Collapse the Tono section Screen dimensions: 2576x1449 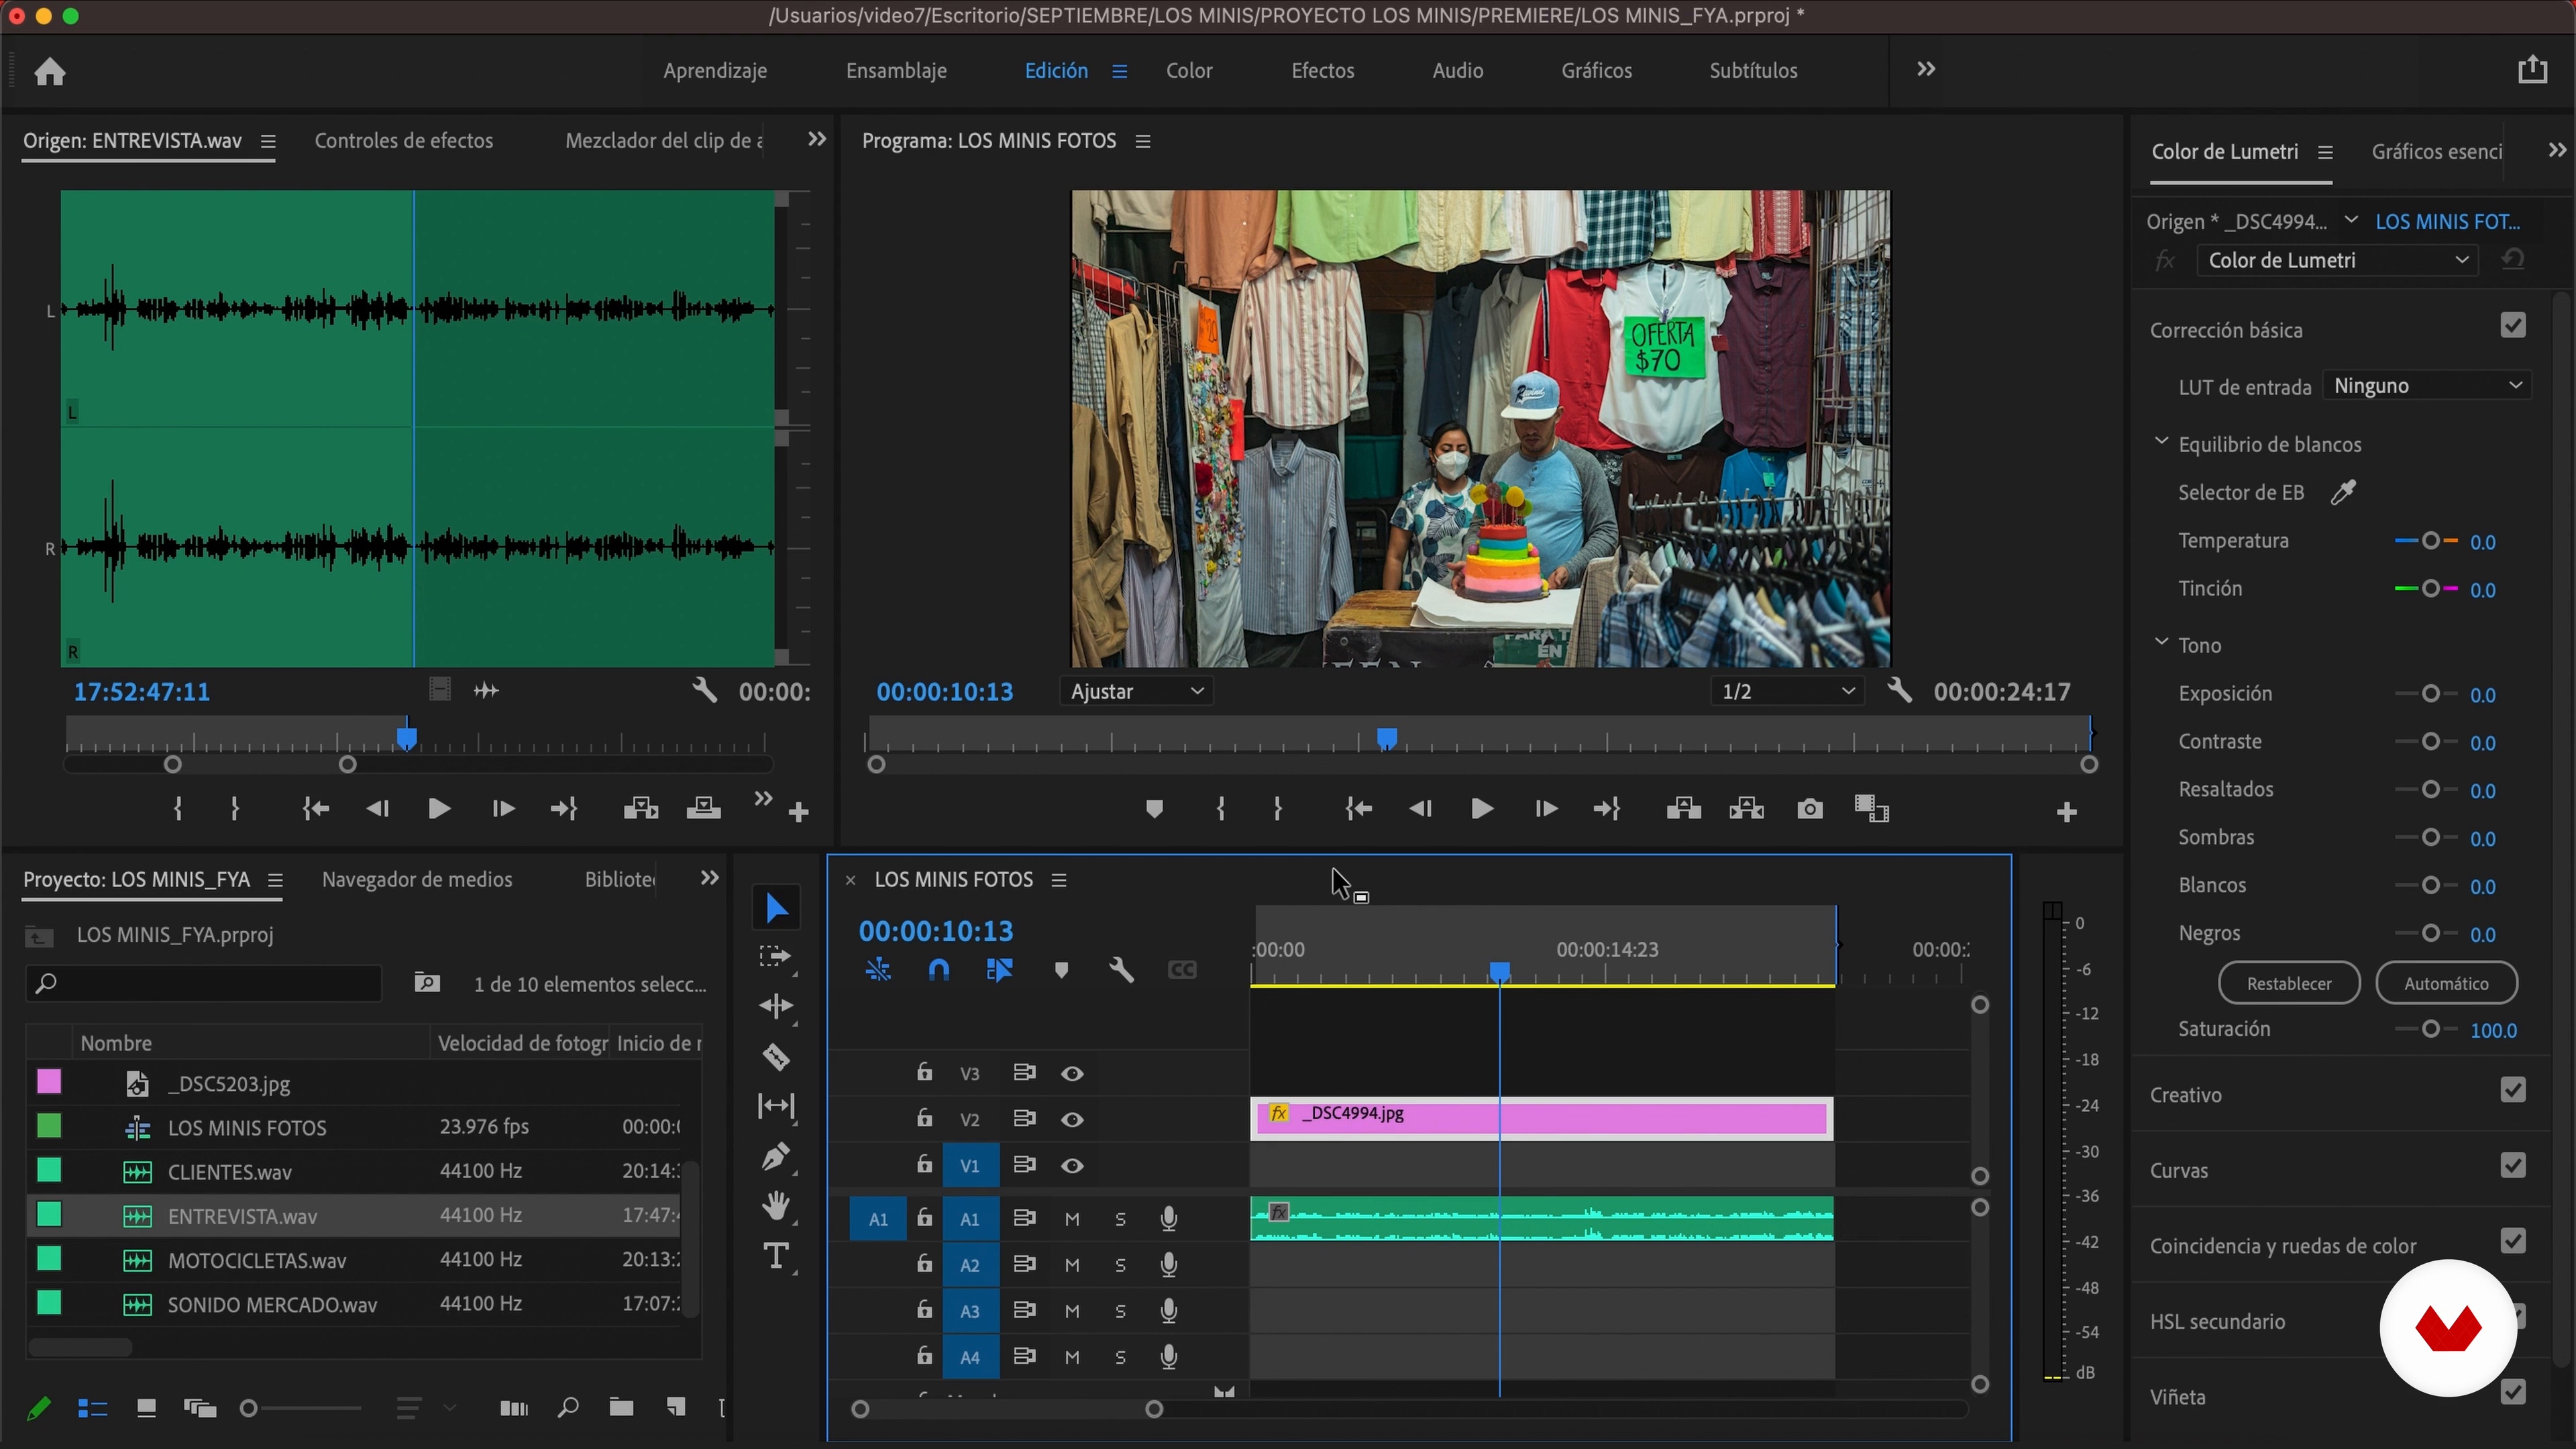2161,643
